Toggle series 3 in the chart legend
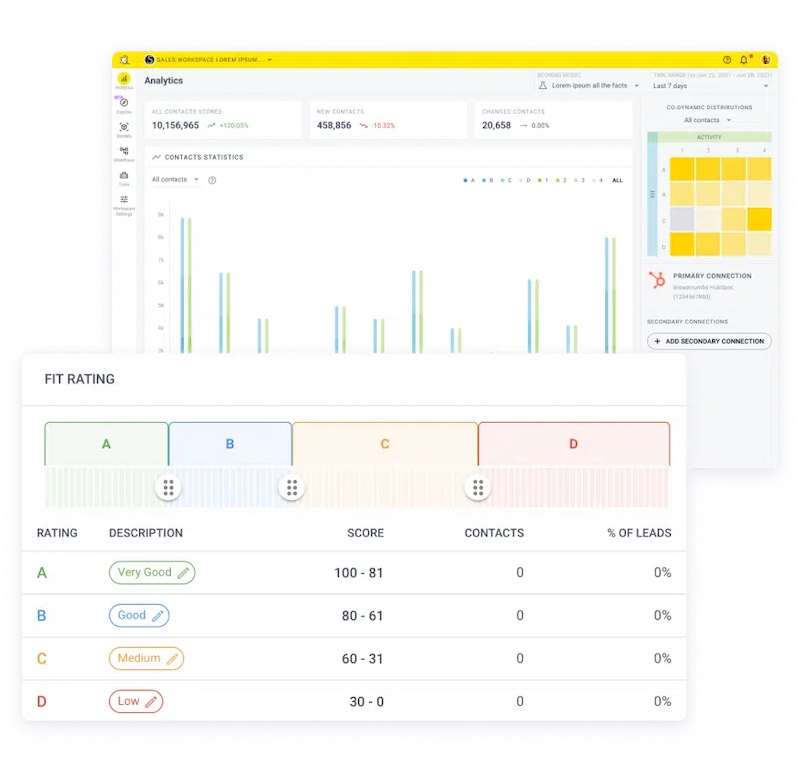This screenshot has width=800, height=772. coord(580,180)
